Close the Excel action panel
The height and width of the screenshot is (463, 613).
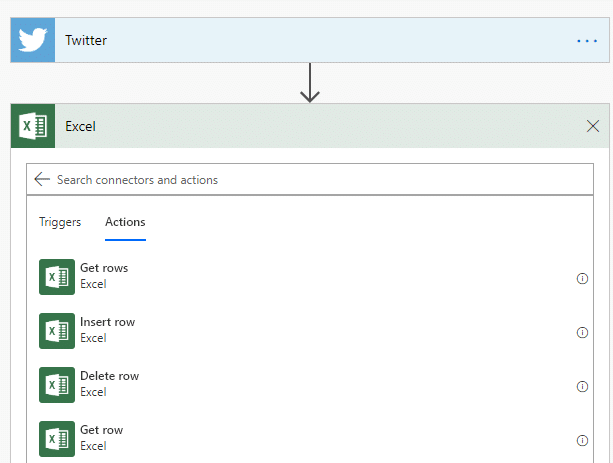click(593, 126)
